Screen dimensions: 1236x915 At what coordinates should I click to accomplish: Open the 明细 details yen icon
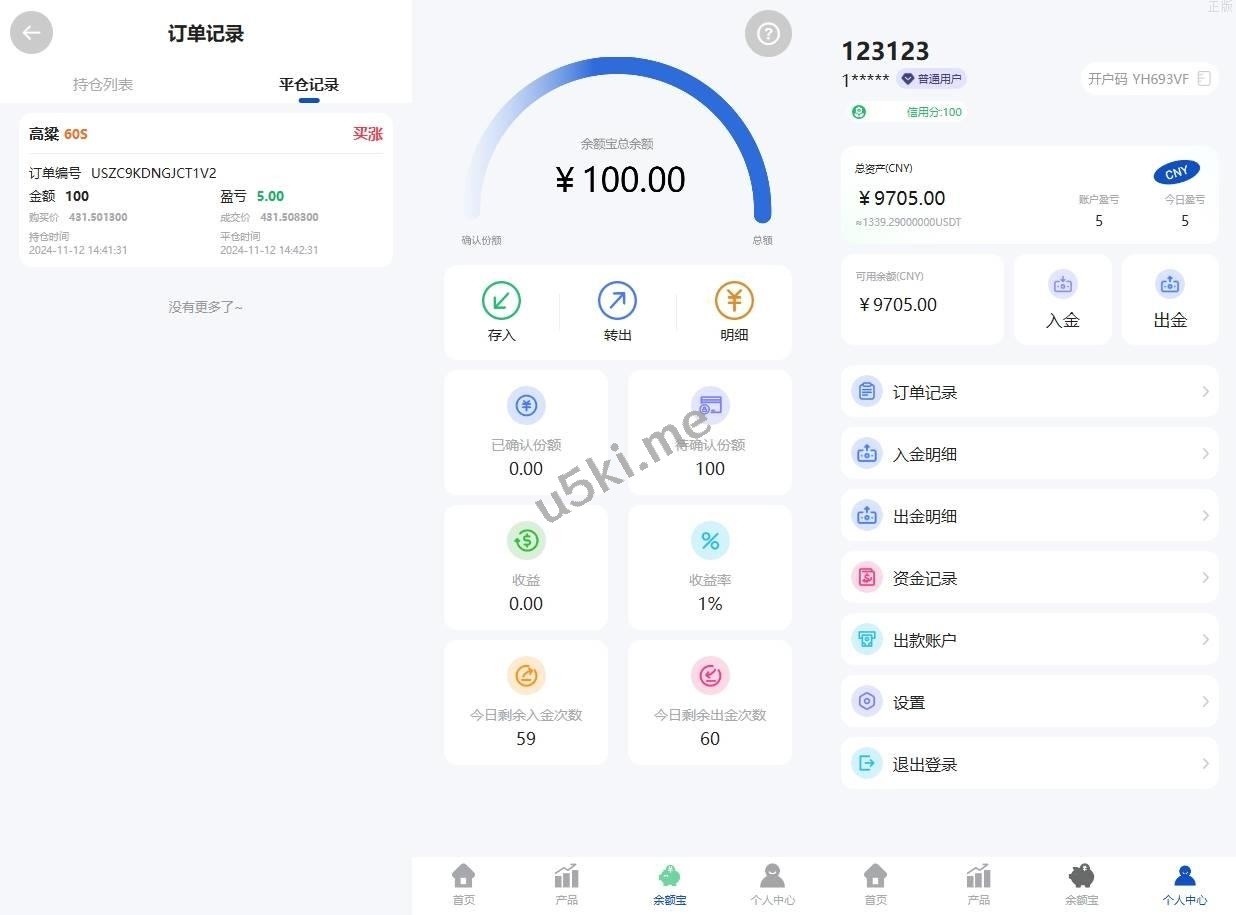click(734, 300)
